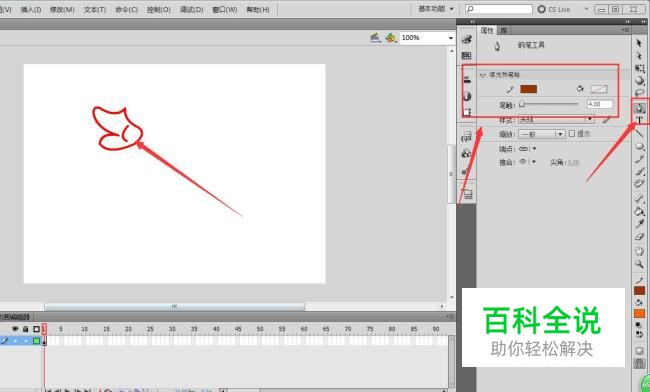Open the 修改(M) menu

[x=62, y=9]
